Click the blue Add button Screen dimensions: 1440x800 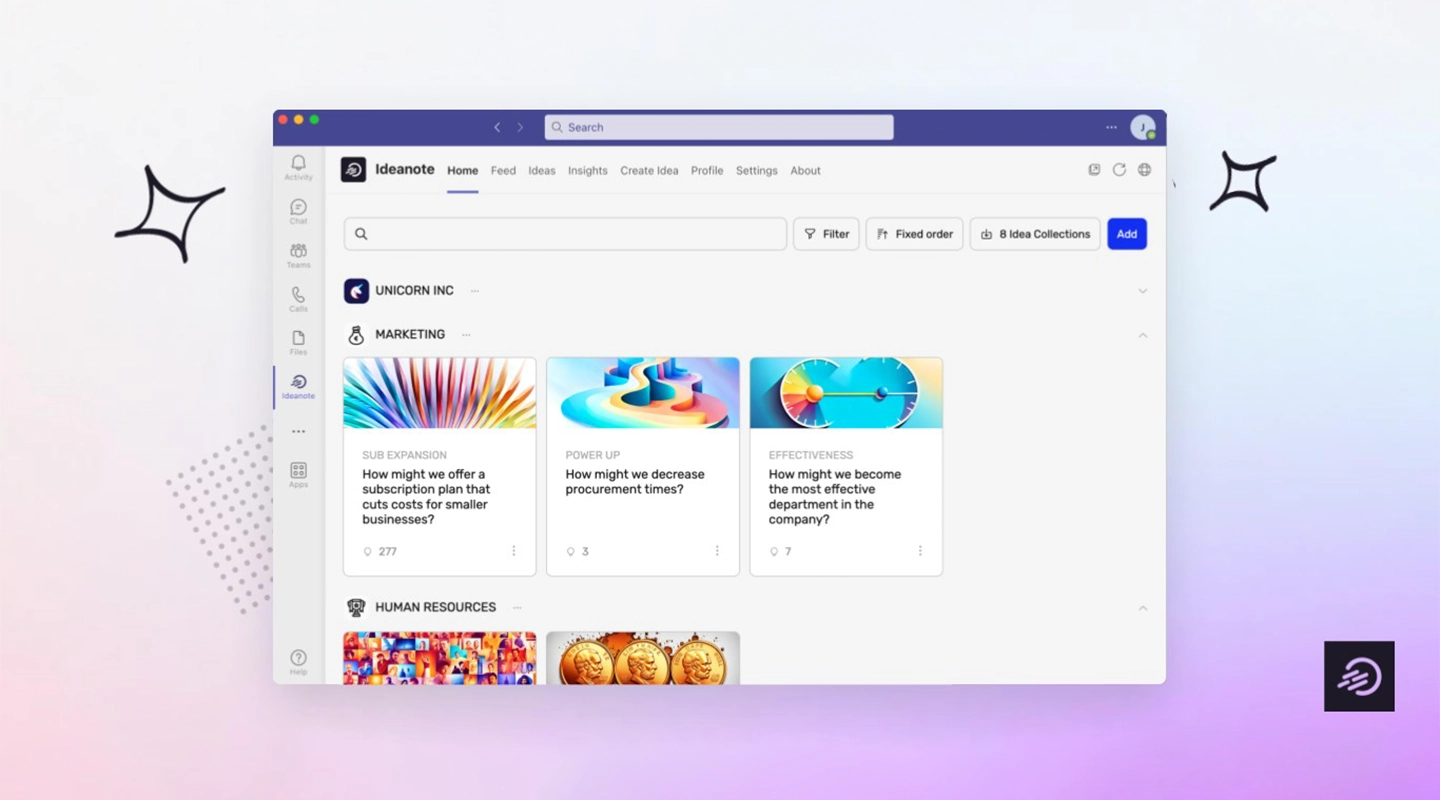1127,234
